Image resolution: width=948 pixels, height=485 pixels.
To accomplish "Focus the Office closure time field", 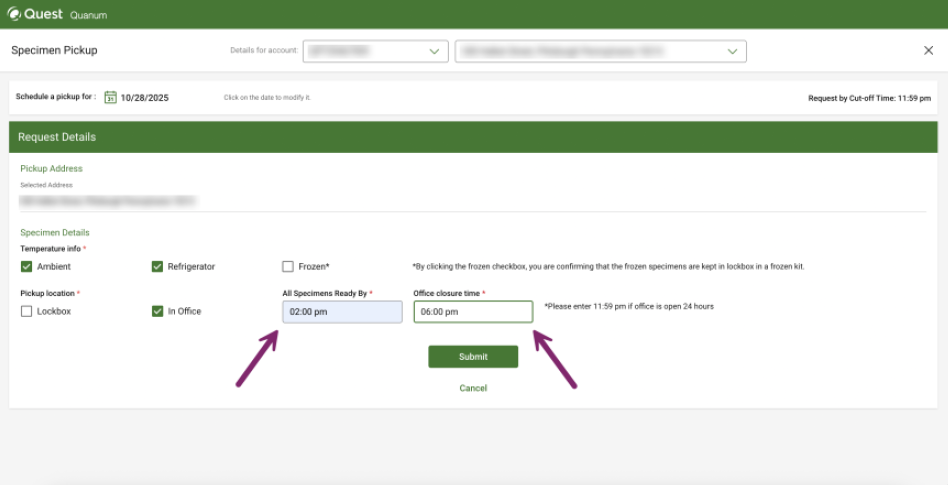I will [473, 312].
